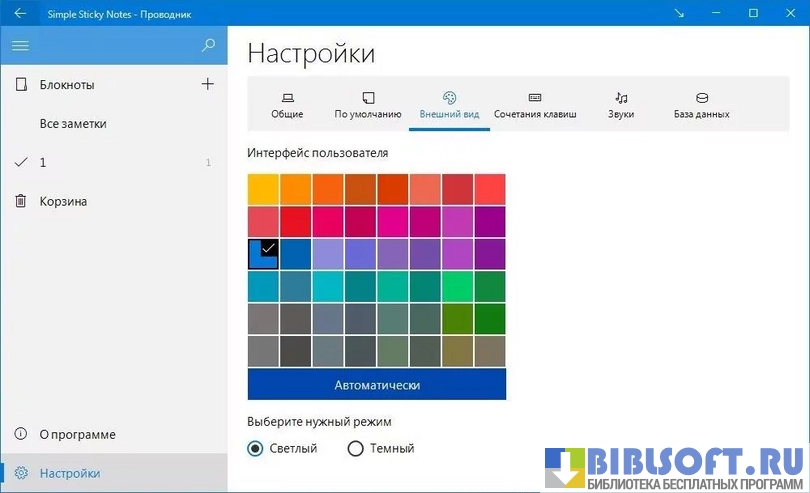
Task: Open the Общие settings tab
Action: click(287, 105)
